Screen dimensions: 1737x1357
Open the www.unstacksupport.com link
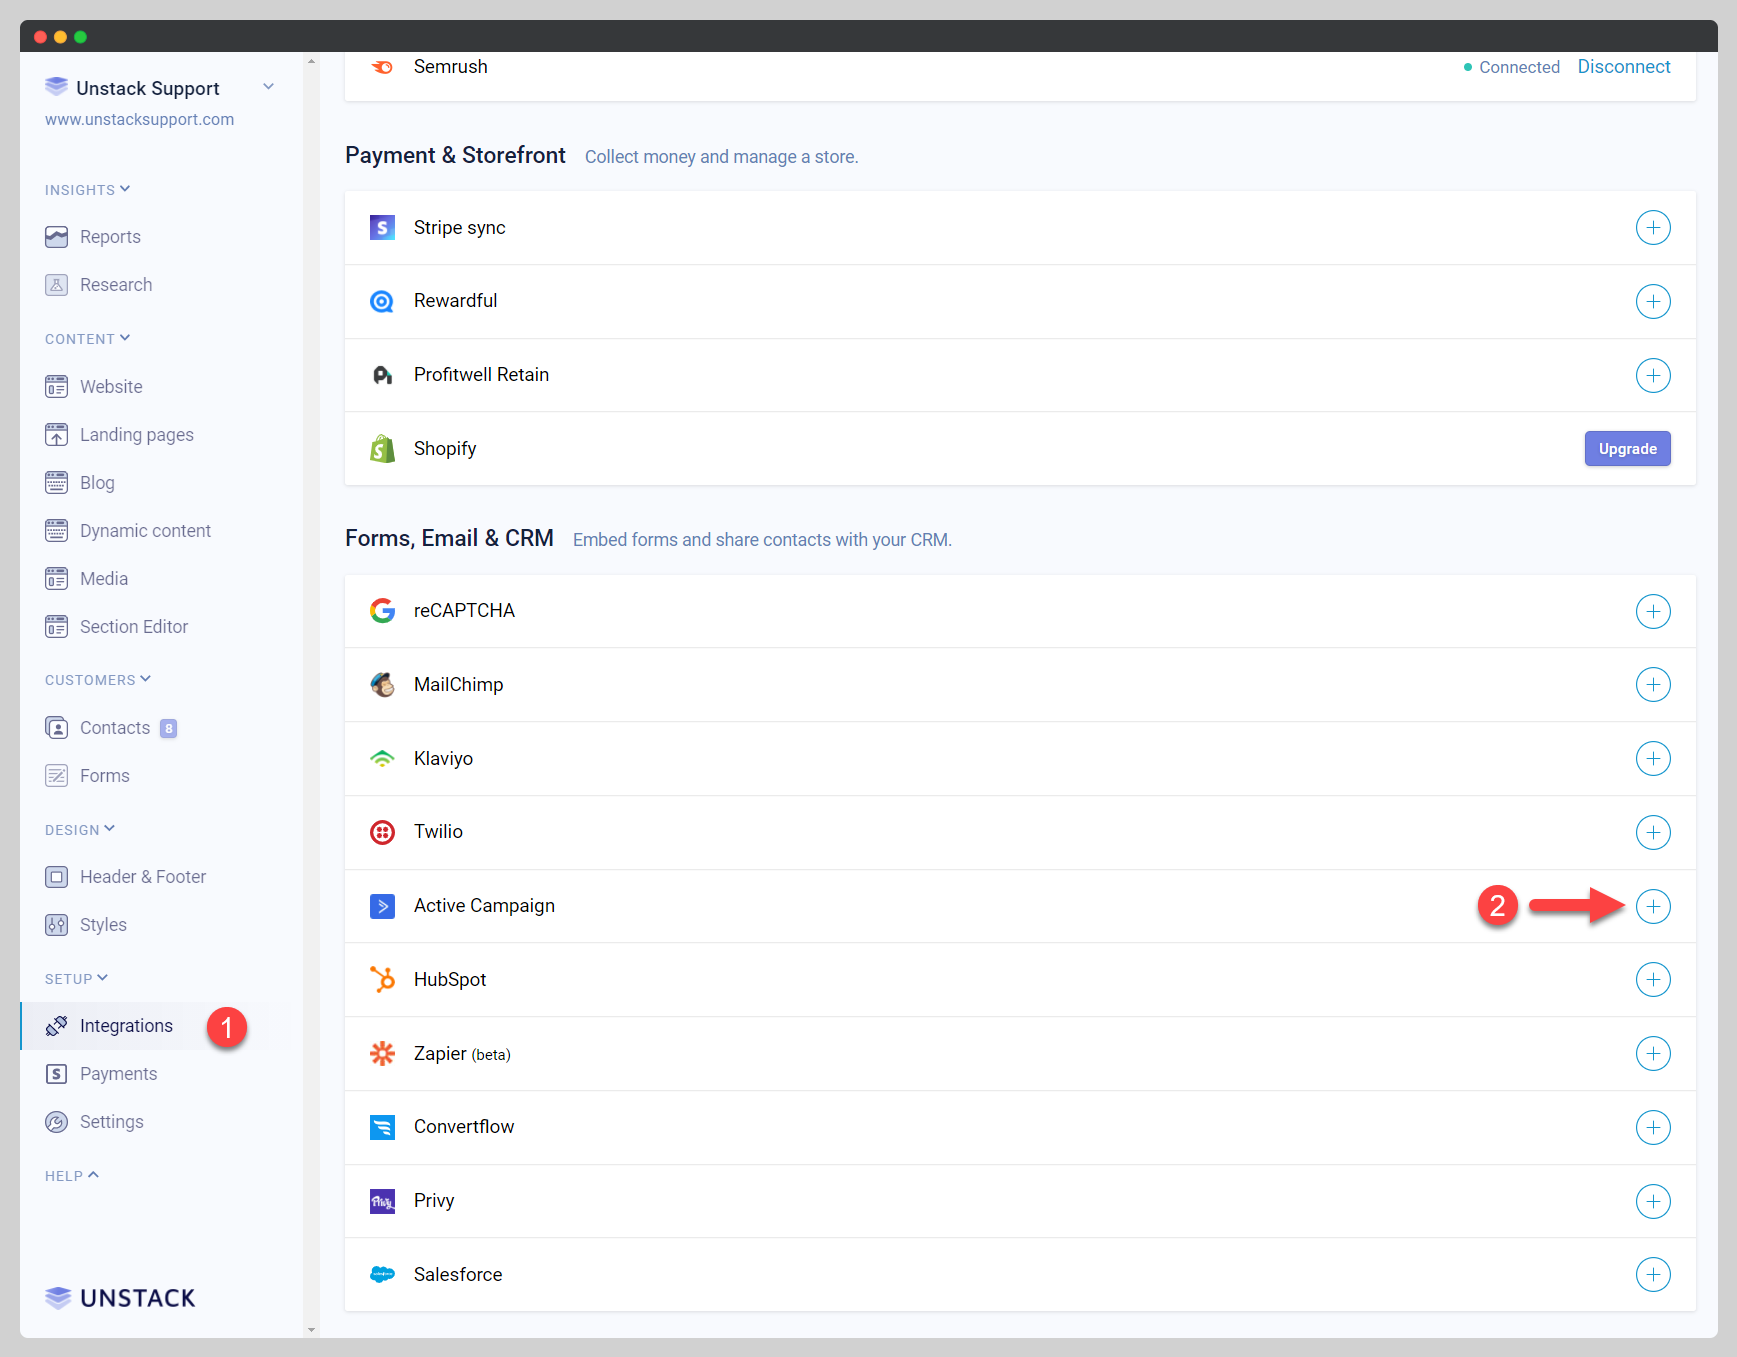point(139,119)
